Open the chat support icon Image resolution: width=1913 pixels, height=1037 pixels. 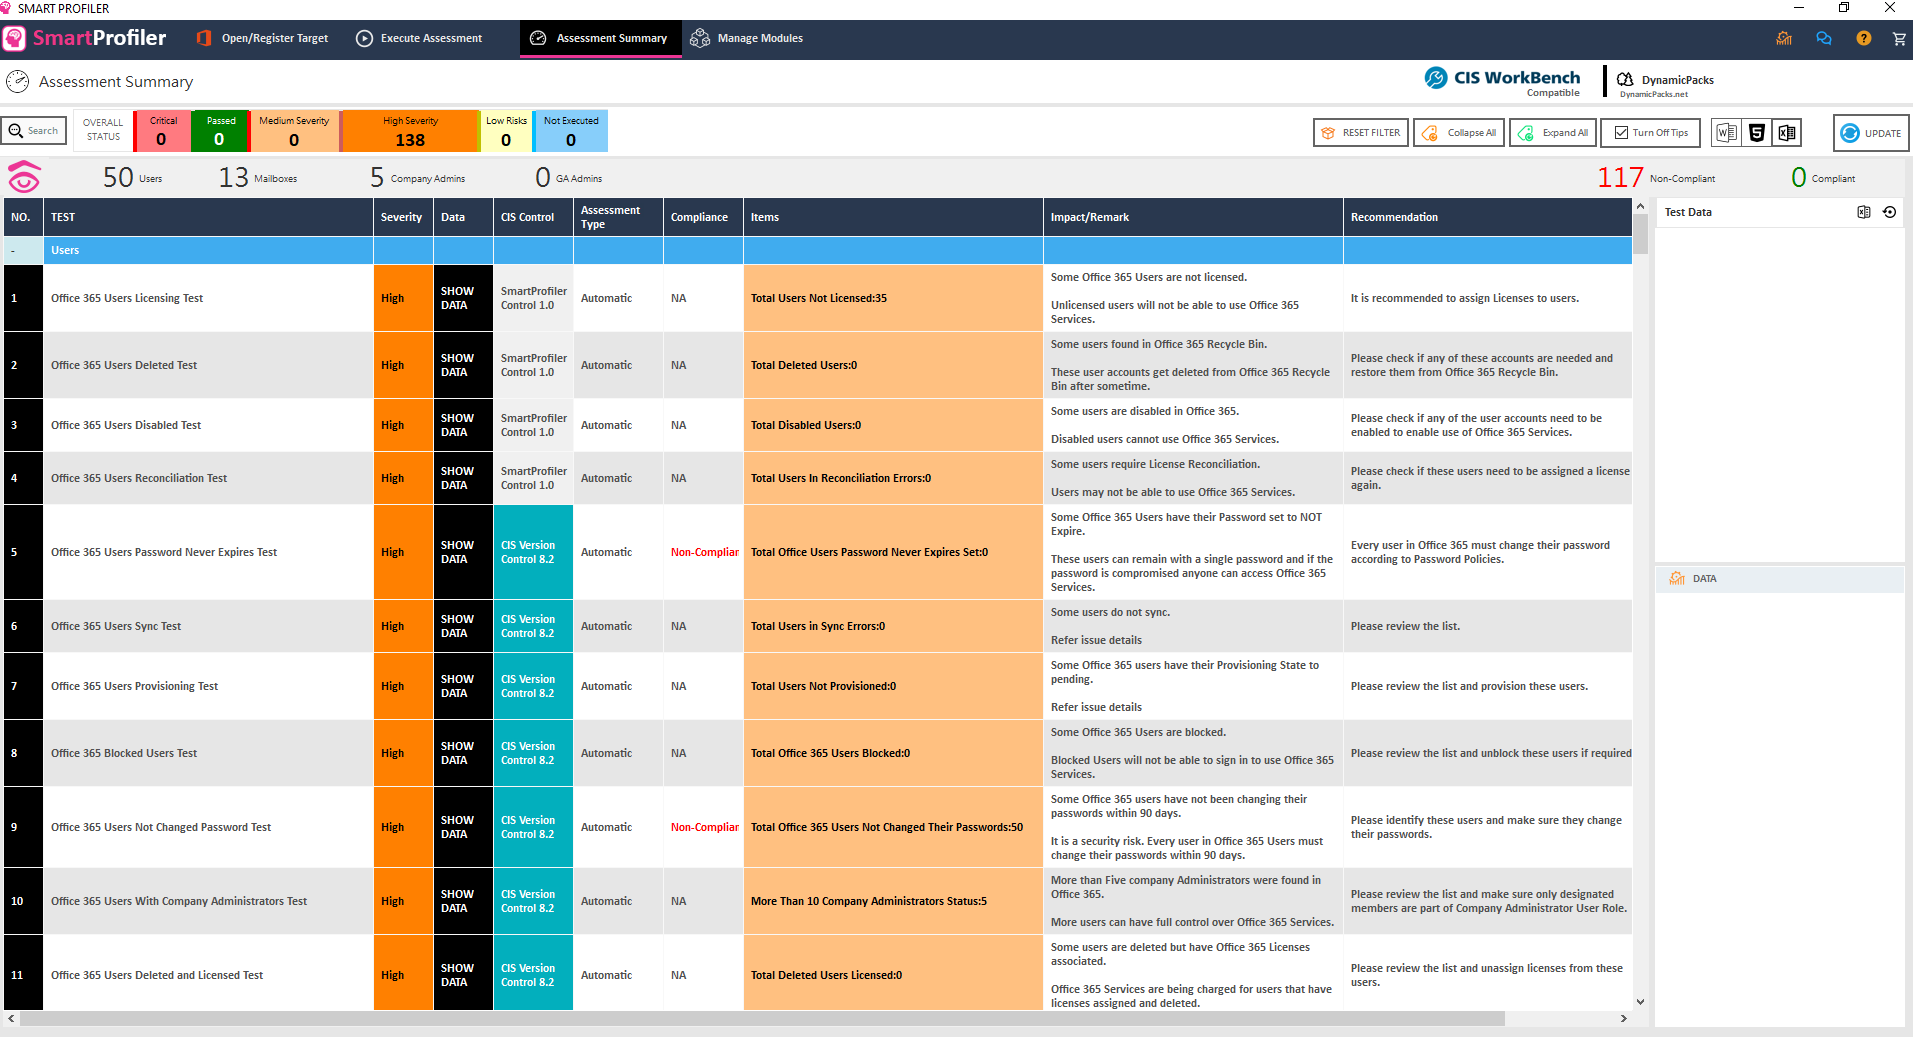pyautogui.click(x=1824, y=39)
